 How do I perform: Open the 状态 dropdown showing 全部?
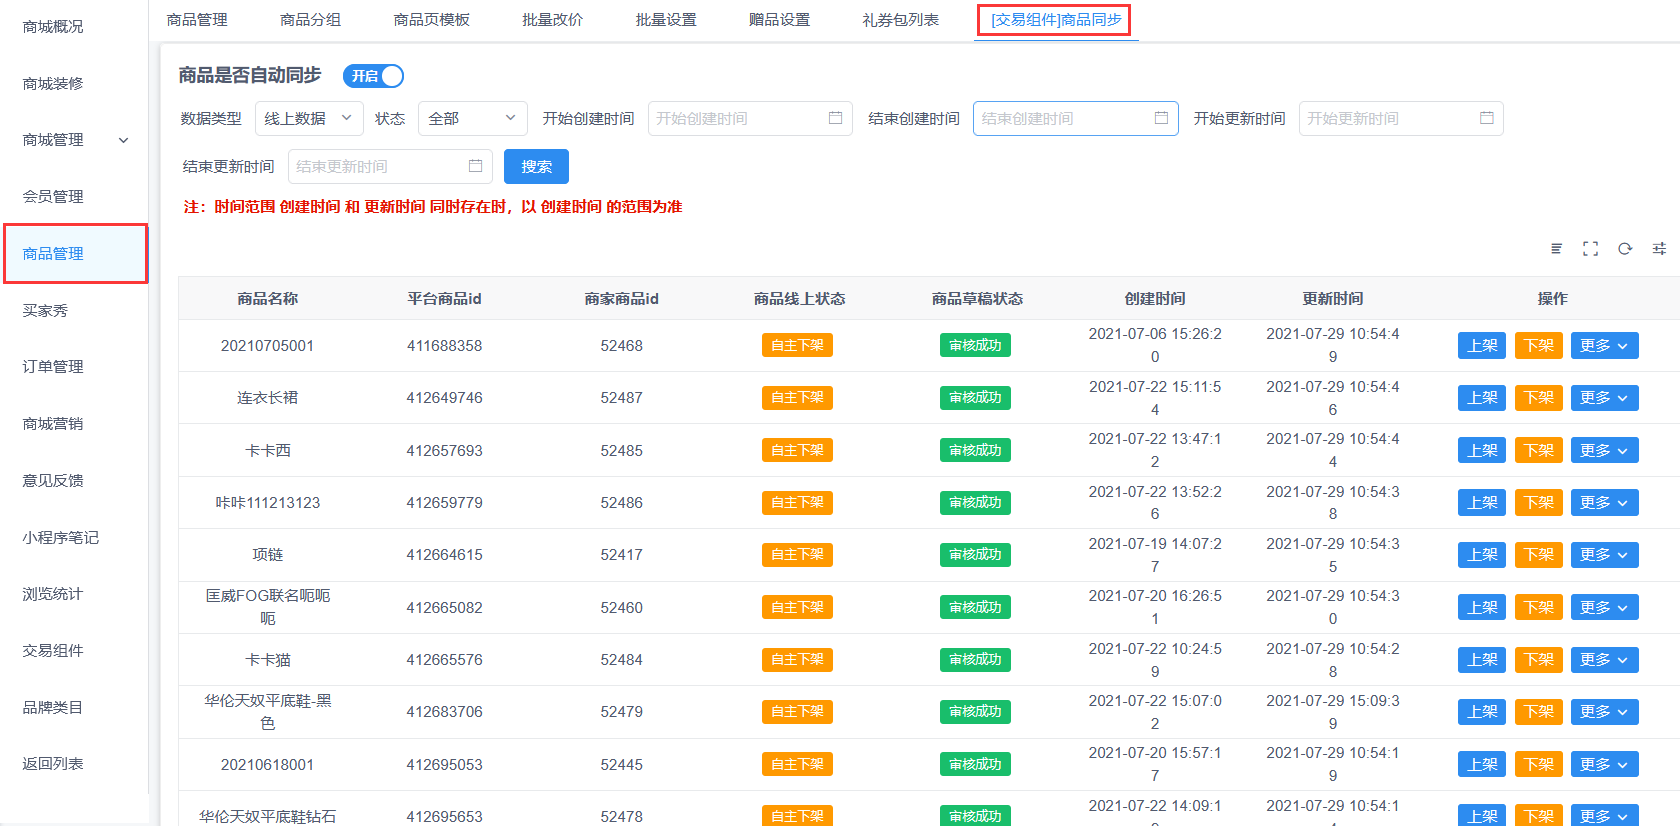click(x=472, y=118)
